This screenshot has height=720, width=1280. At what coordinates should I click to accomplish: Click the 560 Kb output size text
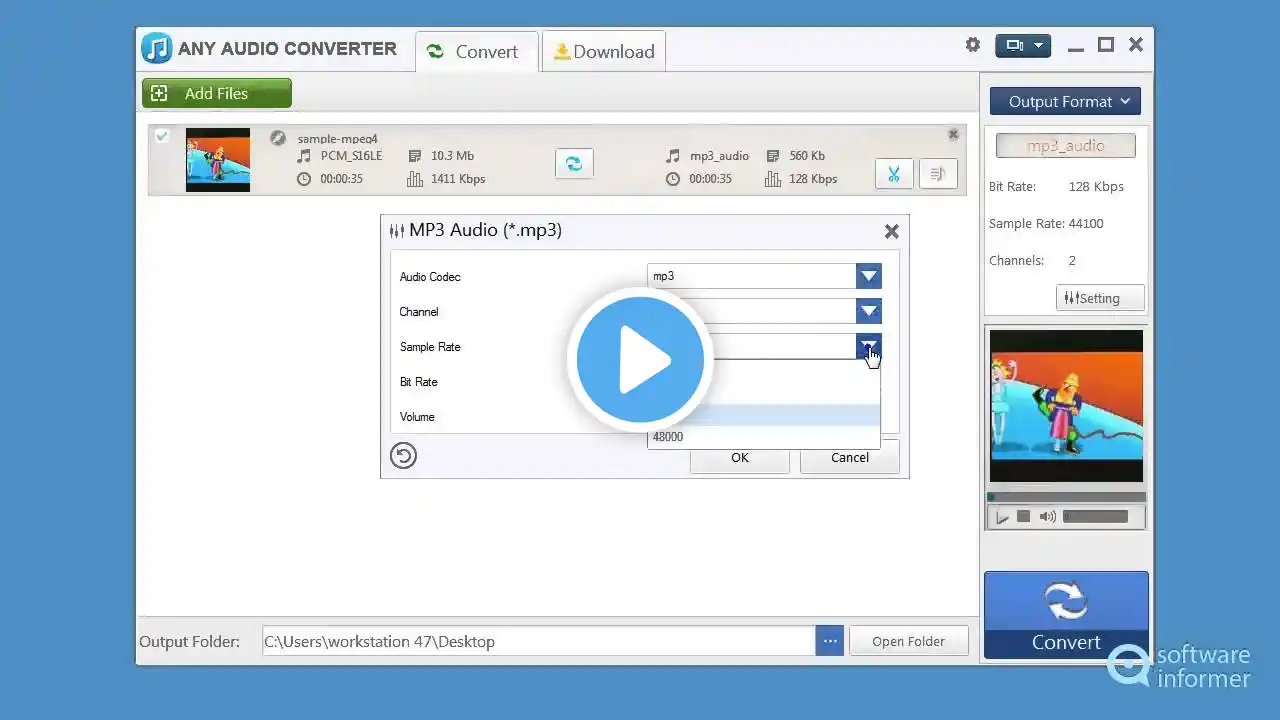[x=807, y=156]
